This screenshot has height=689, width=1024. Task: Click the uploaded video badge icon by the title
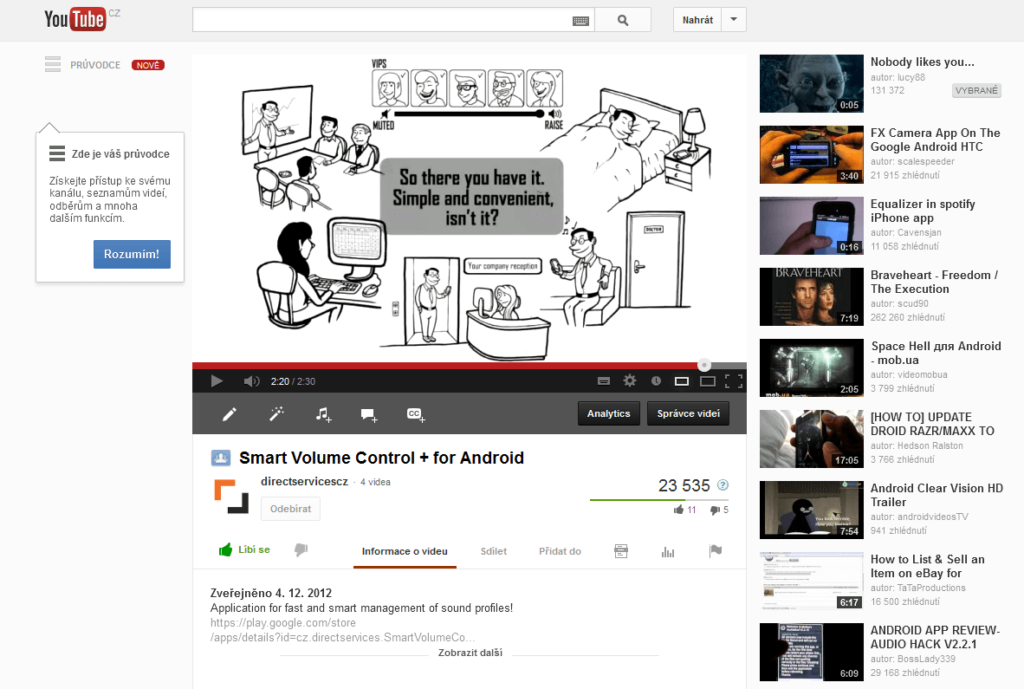tap(221, 458)
